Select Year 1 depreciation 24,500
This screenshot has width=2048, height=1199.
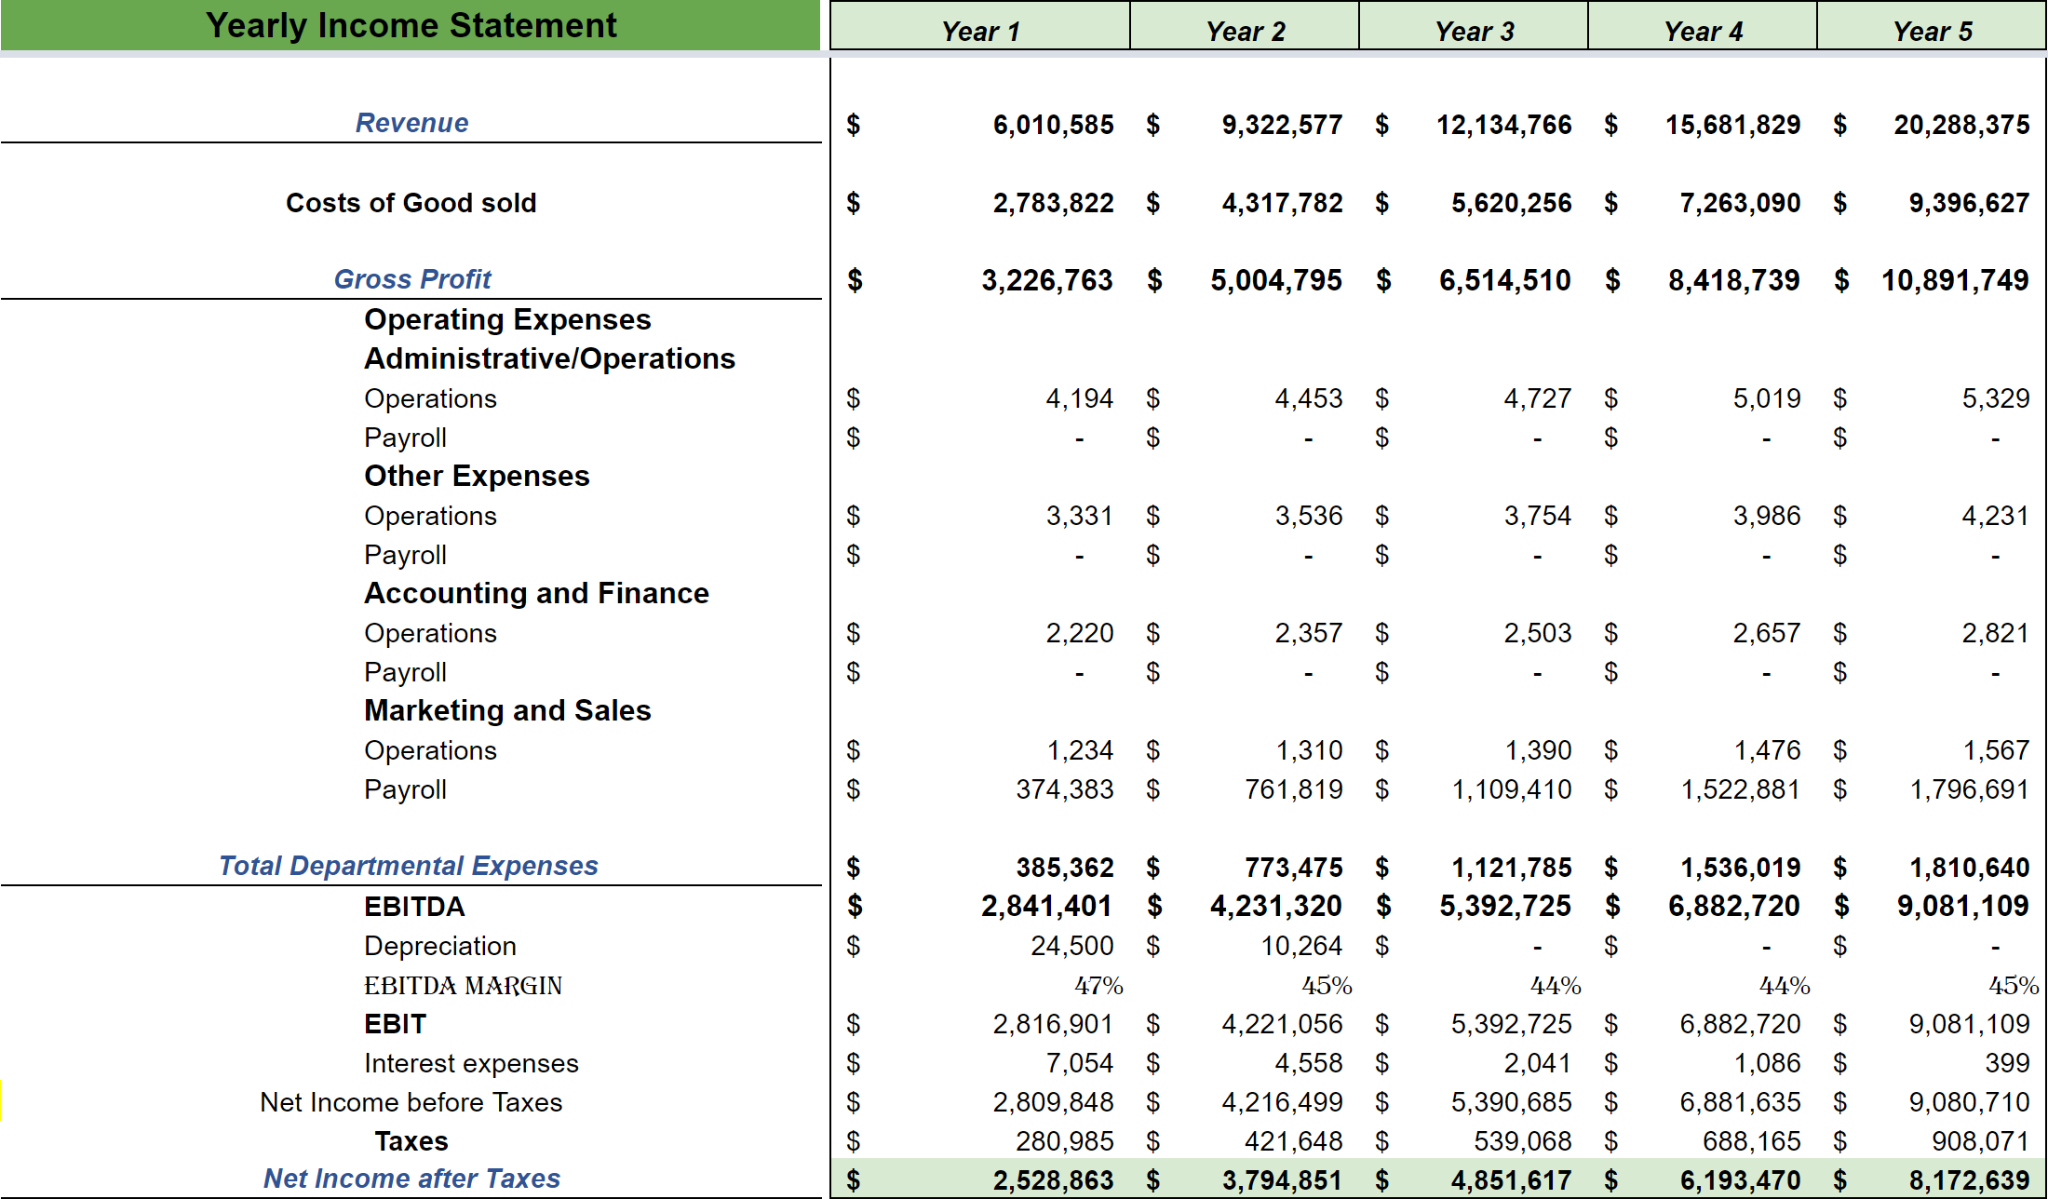1072,946
